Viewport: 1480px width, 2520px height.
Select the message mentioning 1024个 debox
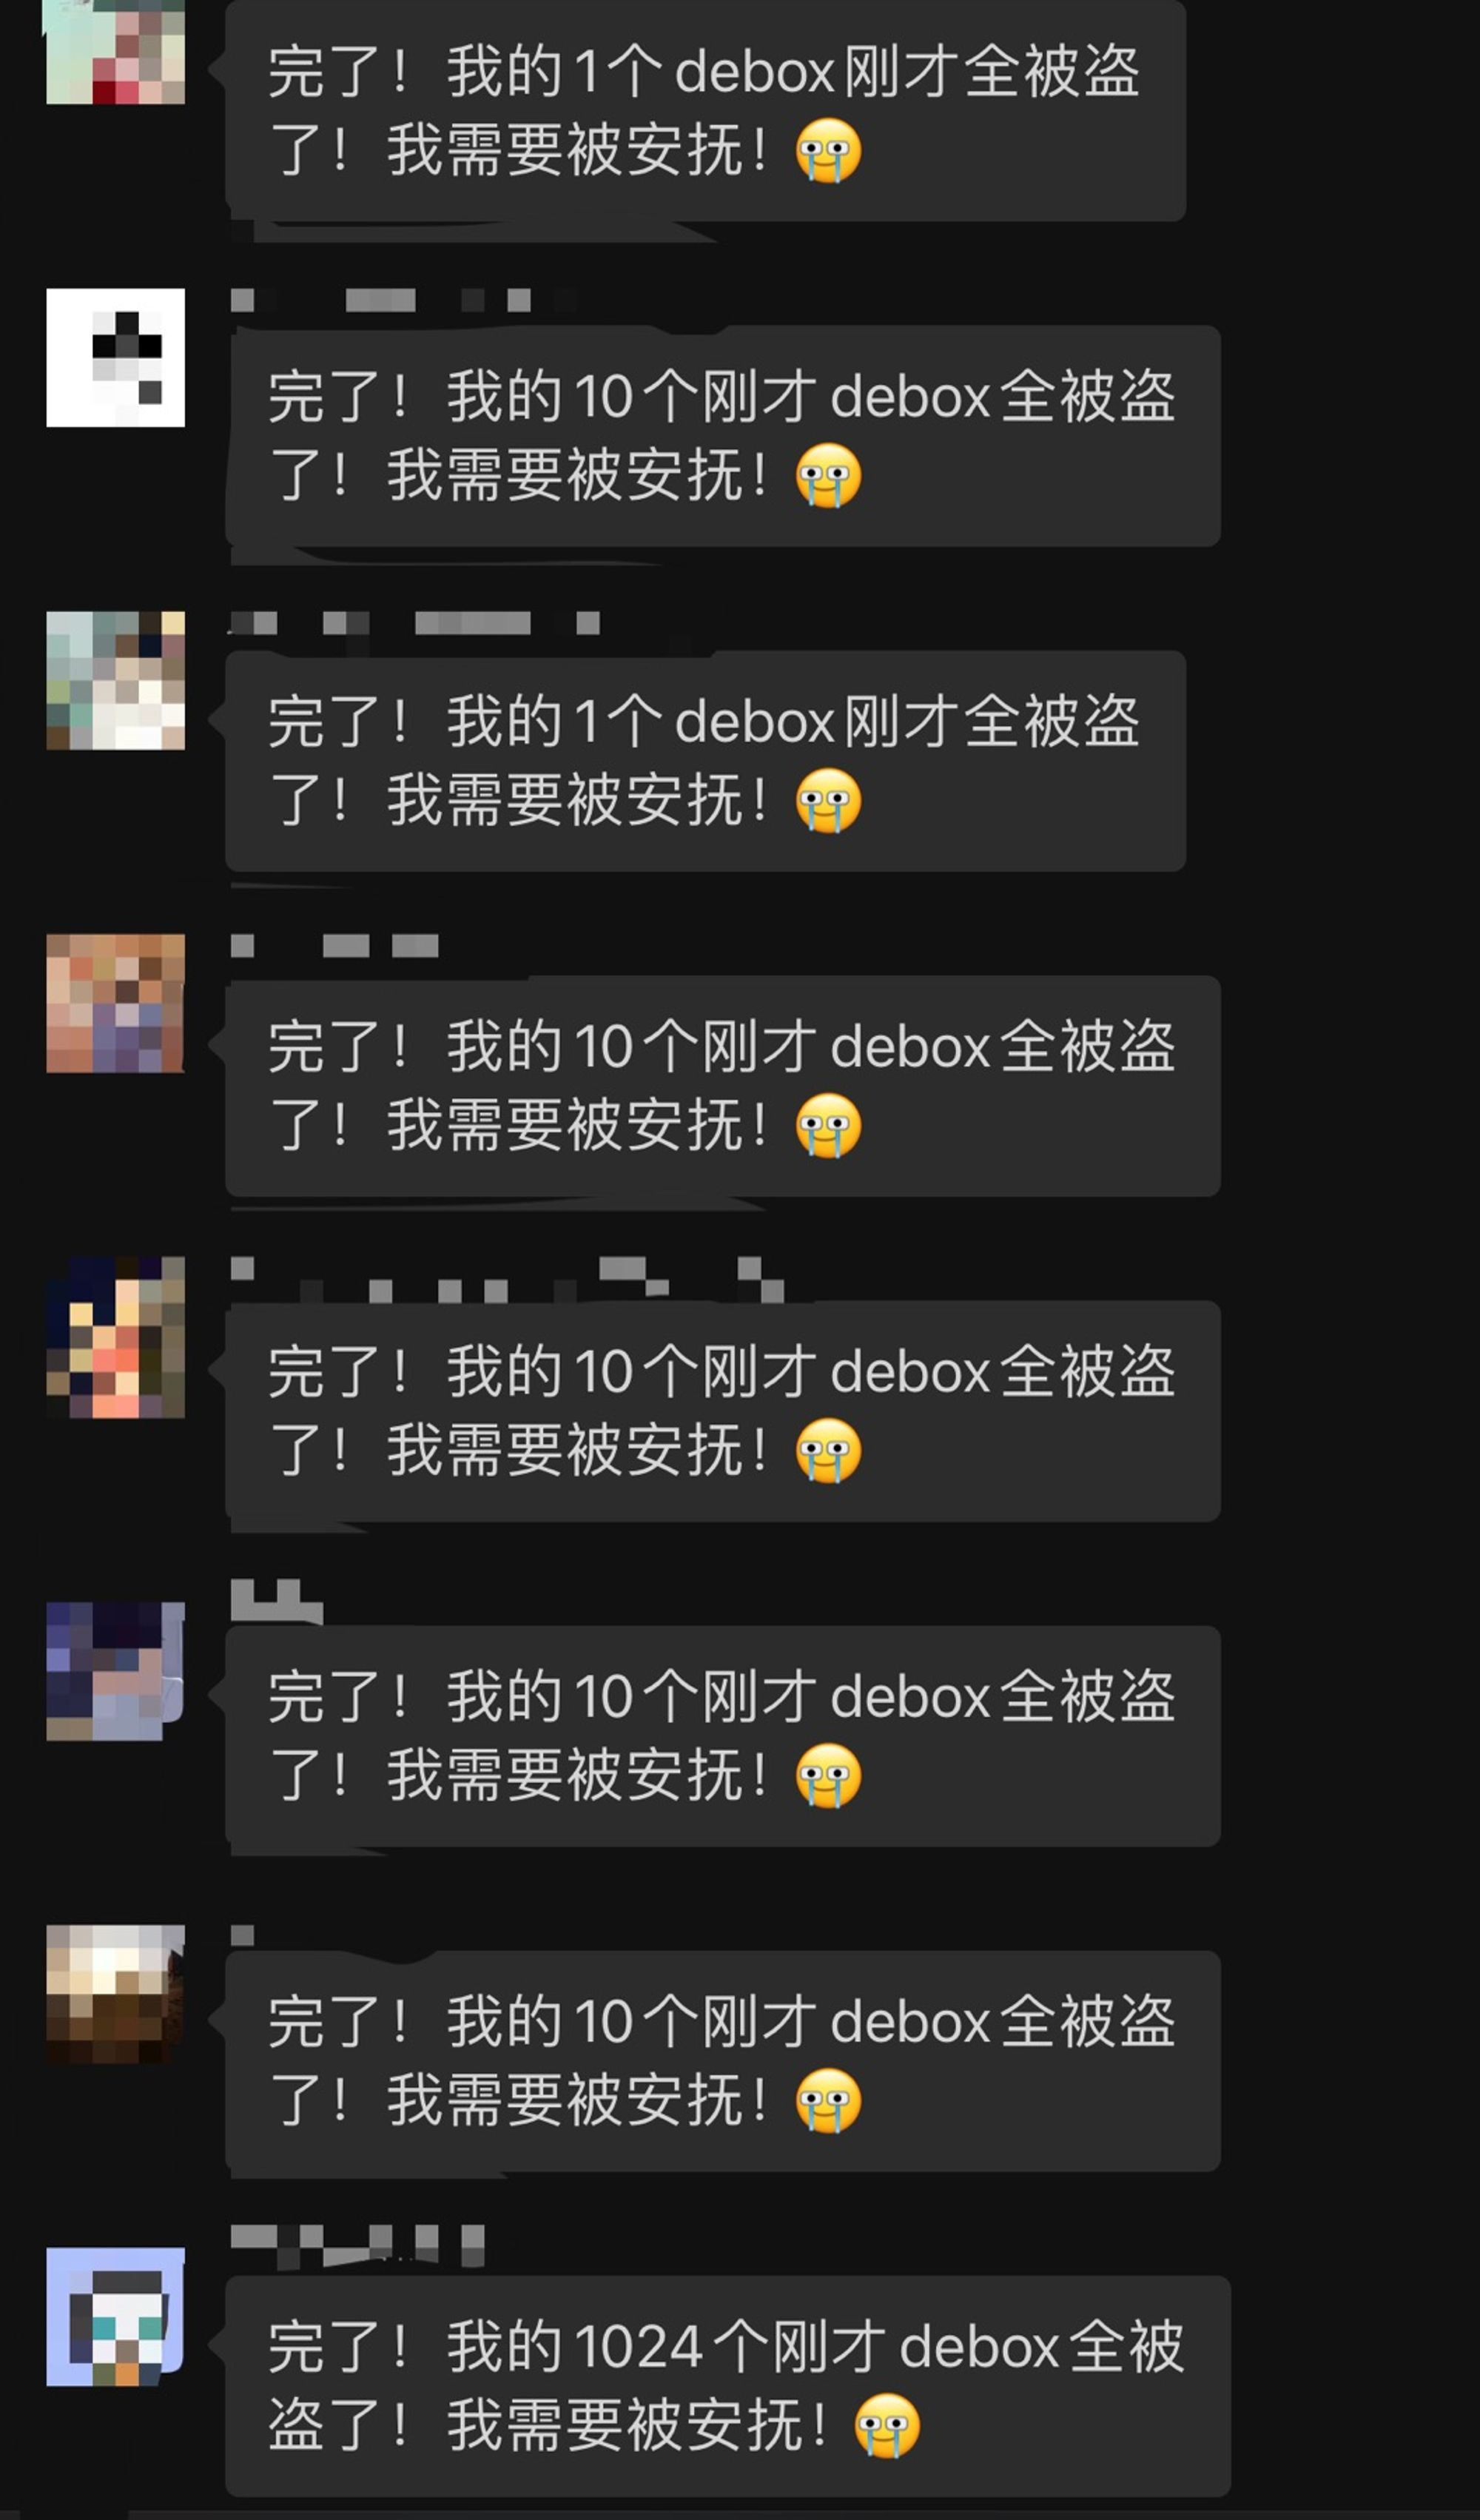tap(728, 2385)
